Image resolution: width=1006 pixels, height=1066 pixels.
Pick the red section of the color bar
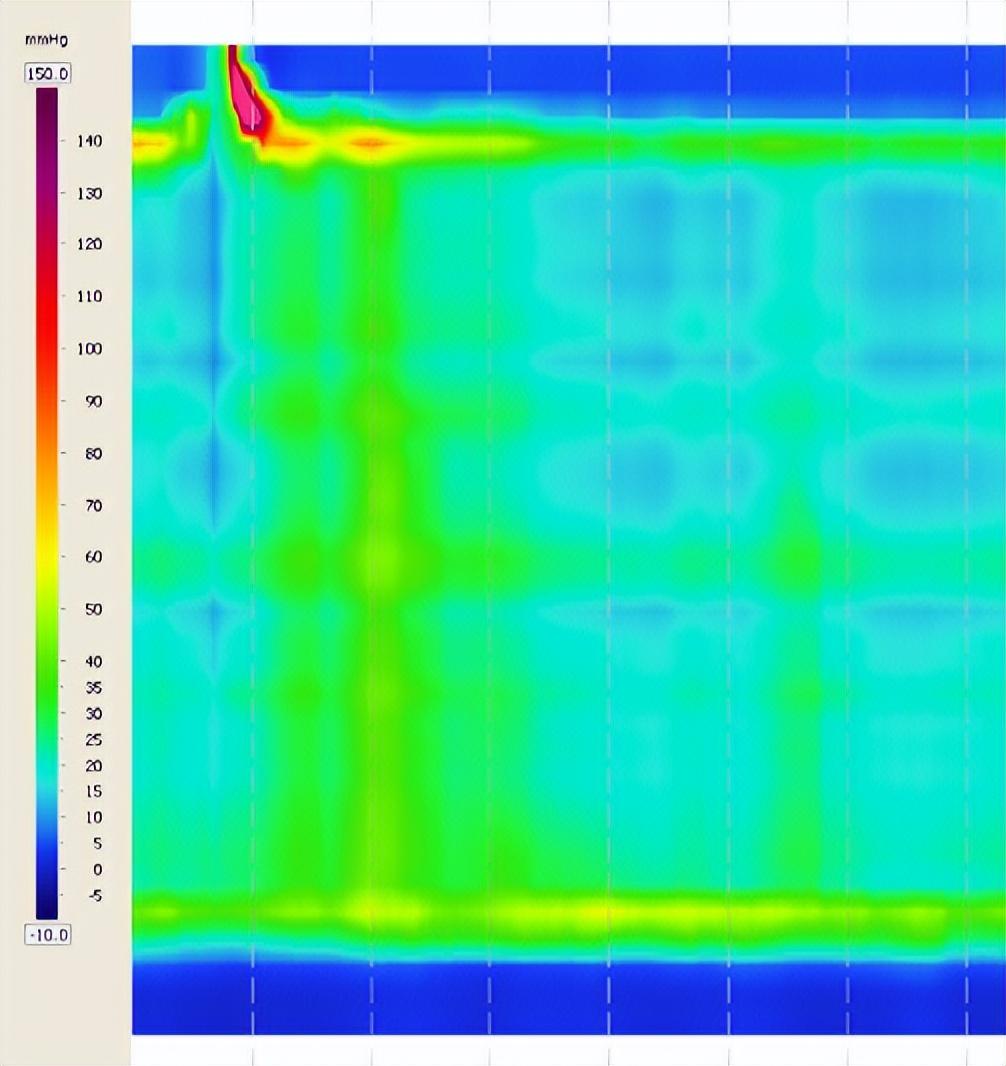pos(47,300)
